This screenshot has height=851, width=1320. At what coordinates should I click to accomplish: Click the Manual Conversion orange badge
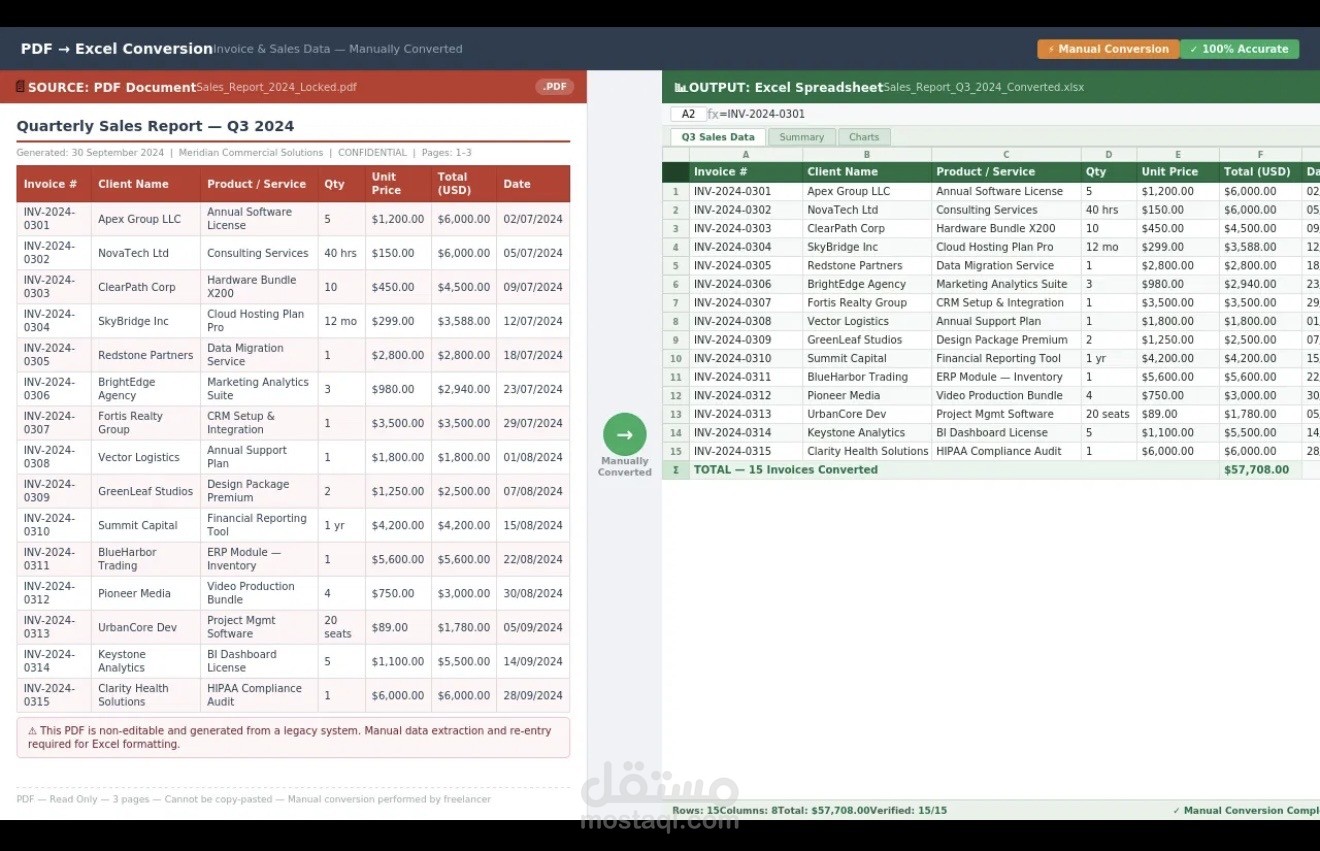(x=1108, y=49)
